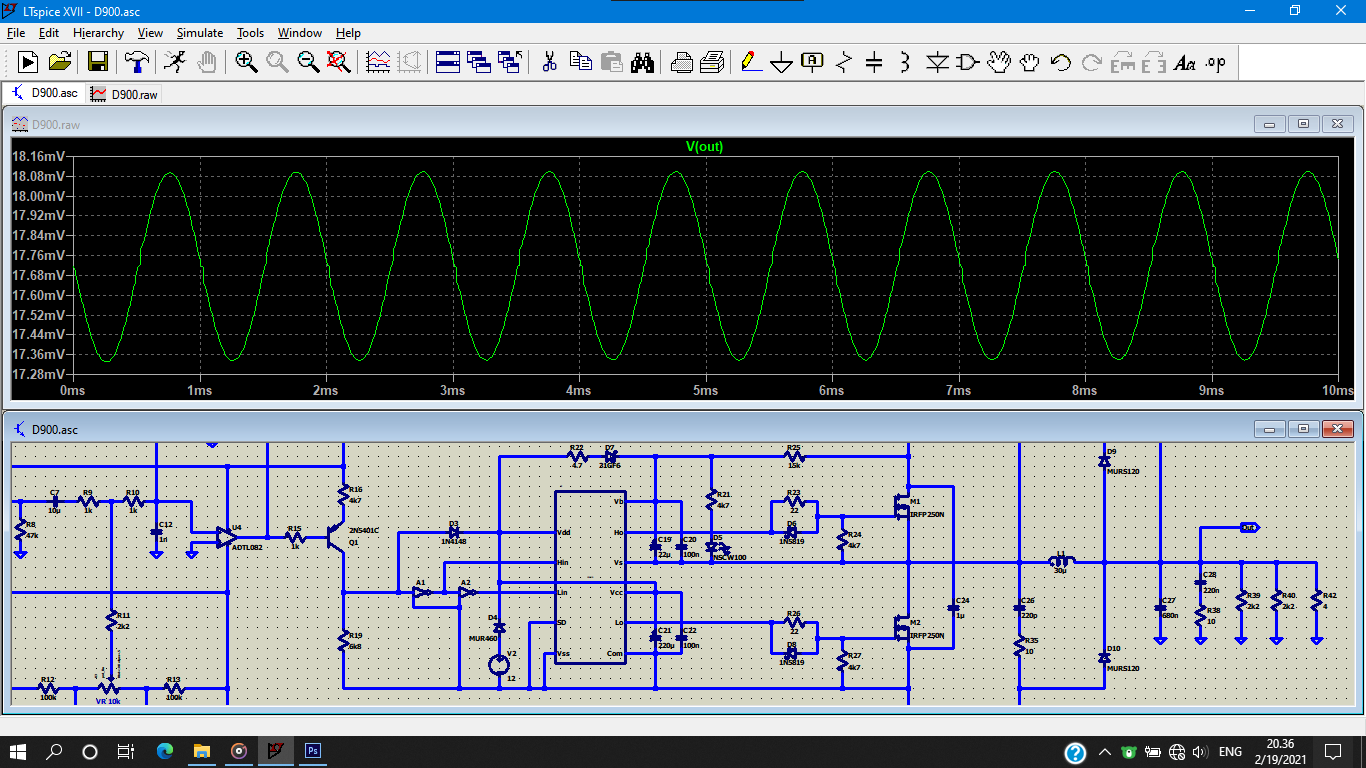Select the Zoom Out magnifier

click(x=308, y=62)
